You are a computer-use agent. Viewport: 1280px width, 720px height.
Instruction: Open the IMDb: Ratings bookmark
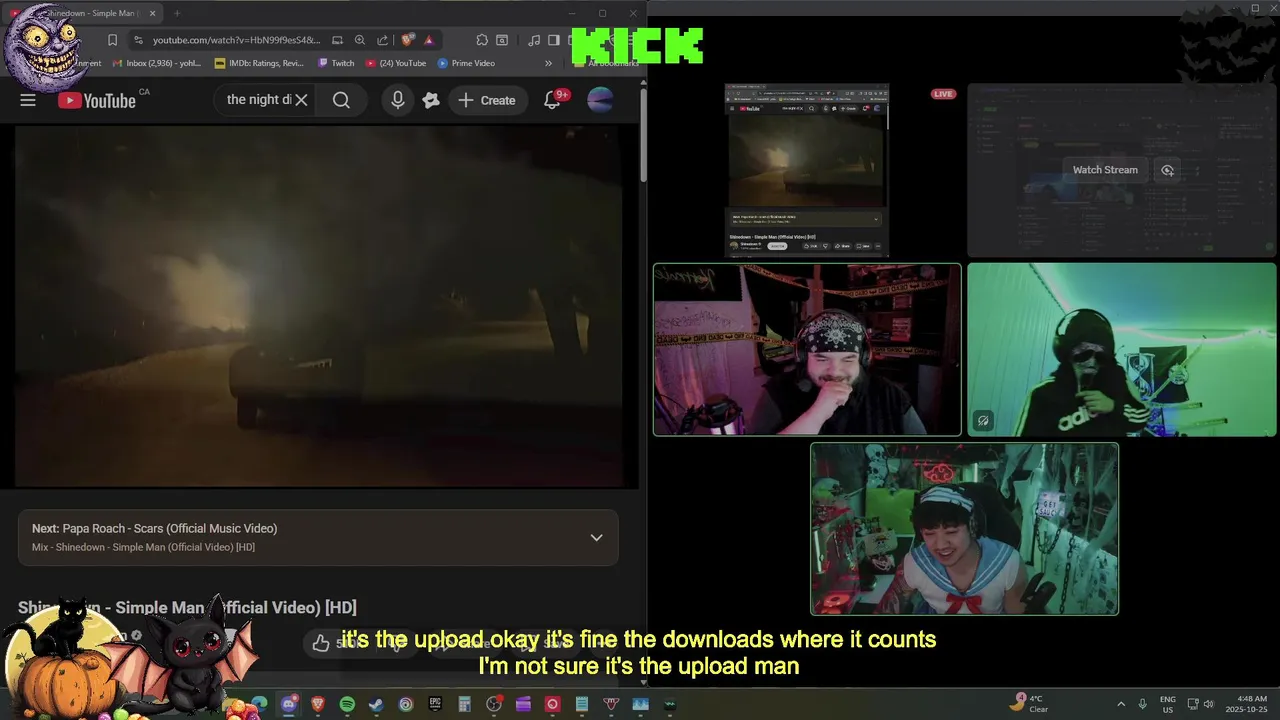[259, 63]
